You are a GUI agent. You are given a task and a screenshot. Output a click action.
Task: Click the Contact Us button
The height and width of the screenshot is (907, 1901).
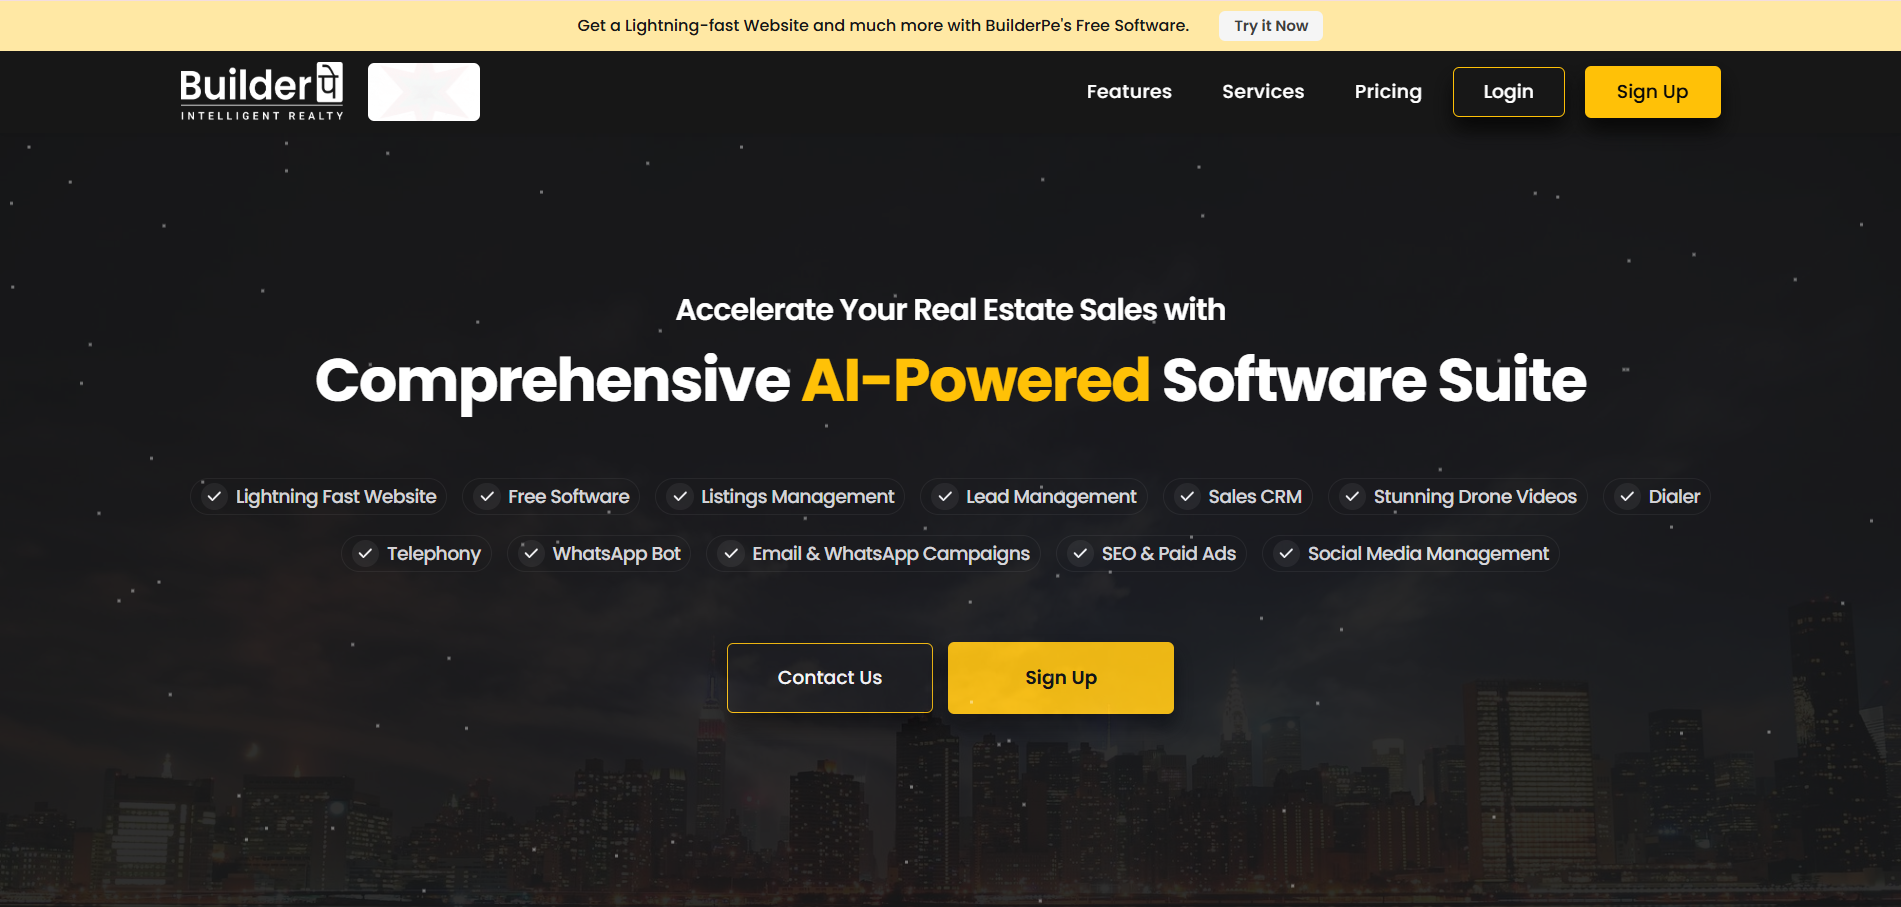(x=830, y=678)
